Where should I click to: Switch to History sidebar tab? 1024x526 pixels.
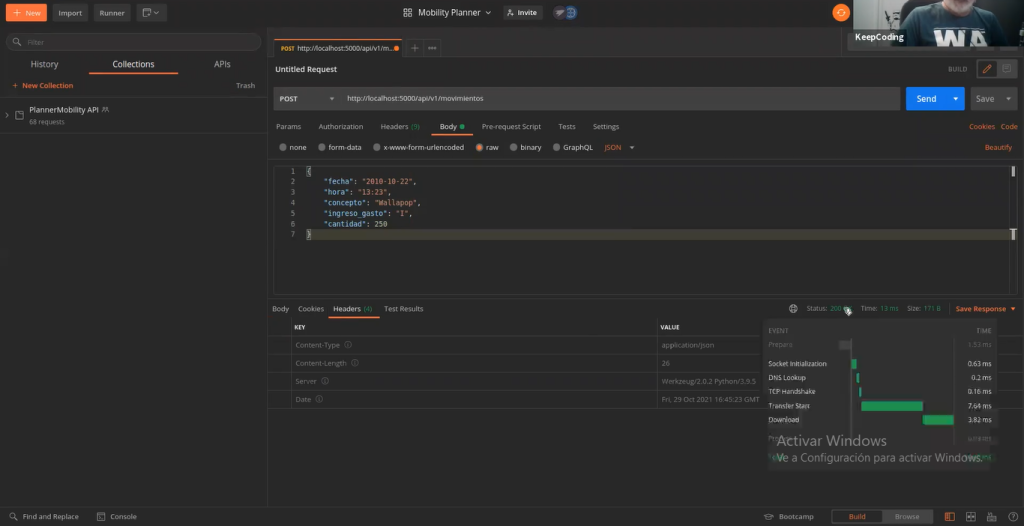pos(44,64)
